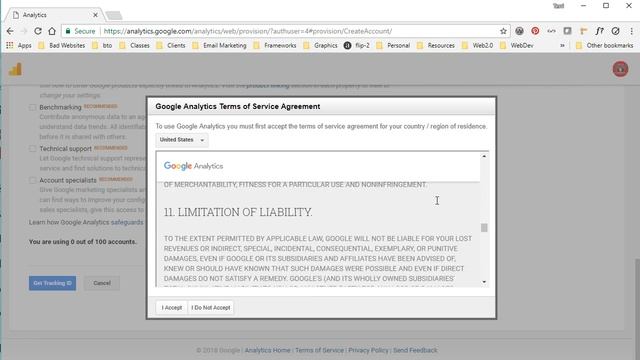Open the user account avatar
Screen dimensions: 640x360
click(620, 69)
